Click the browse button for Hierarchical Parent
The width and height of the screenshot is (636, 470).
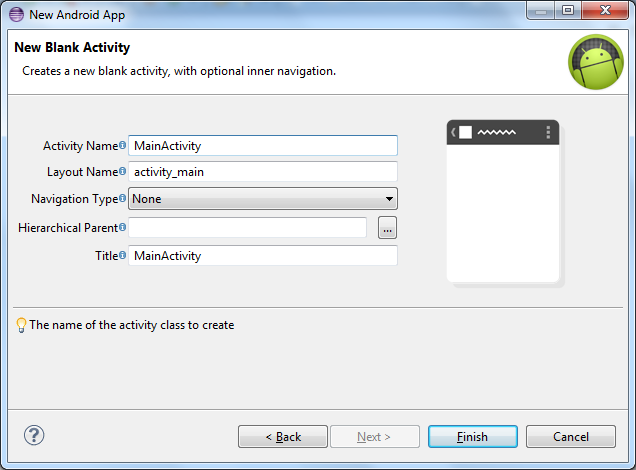coord(388,228)
